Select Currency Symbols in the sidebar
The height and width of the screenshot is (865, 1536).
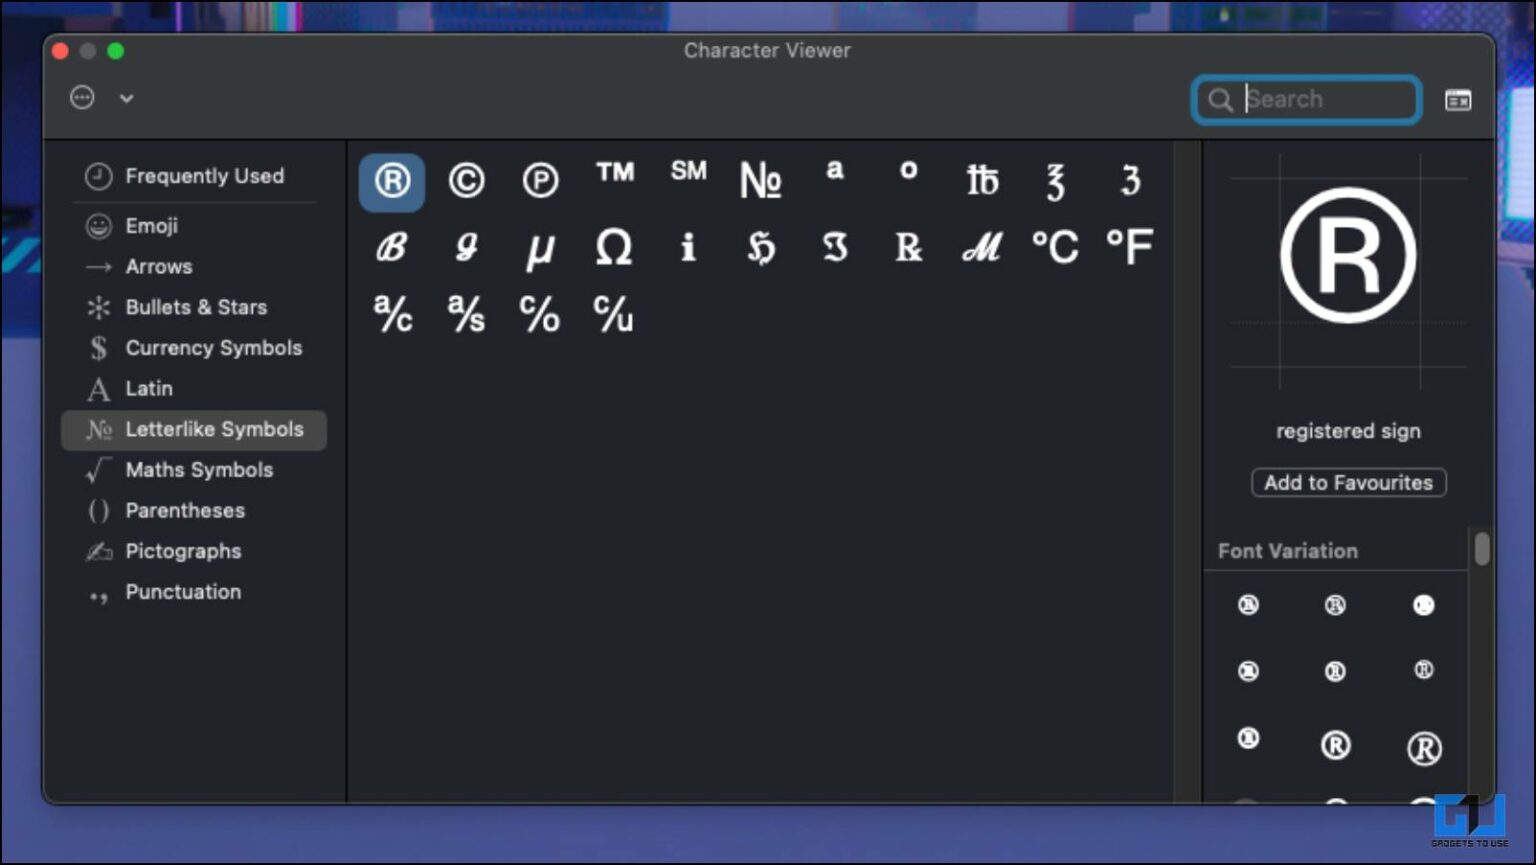point(213,348)
